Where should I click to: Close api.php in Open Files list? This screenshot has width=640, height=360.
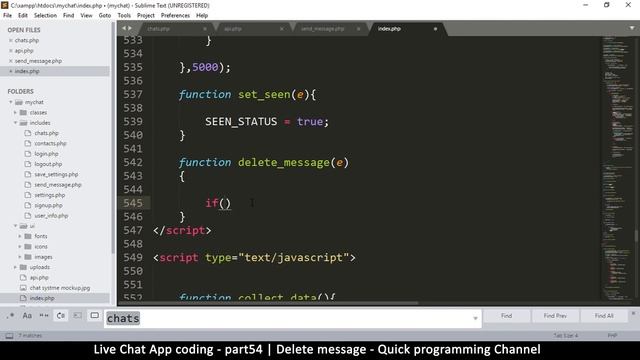pyautogui.click(x=11, y=51)
